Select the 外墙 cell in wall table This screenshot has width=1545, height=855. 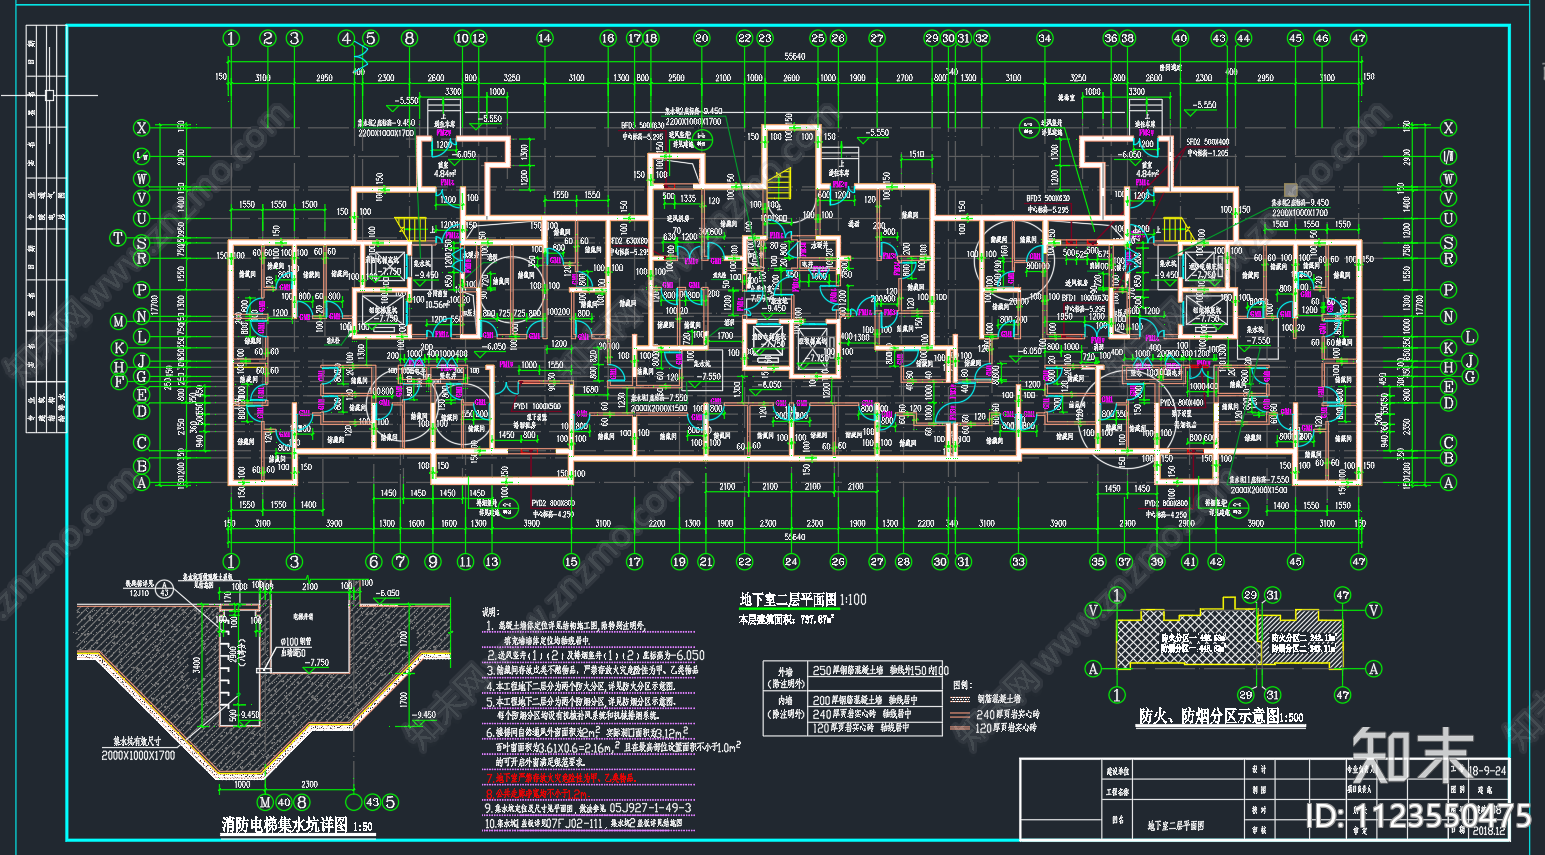[786, 677]
